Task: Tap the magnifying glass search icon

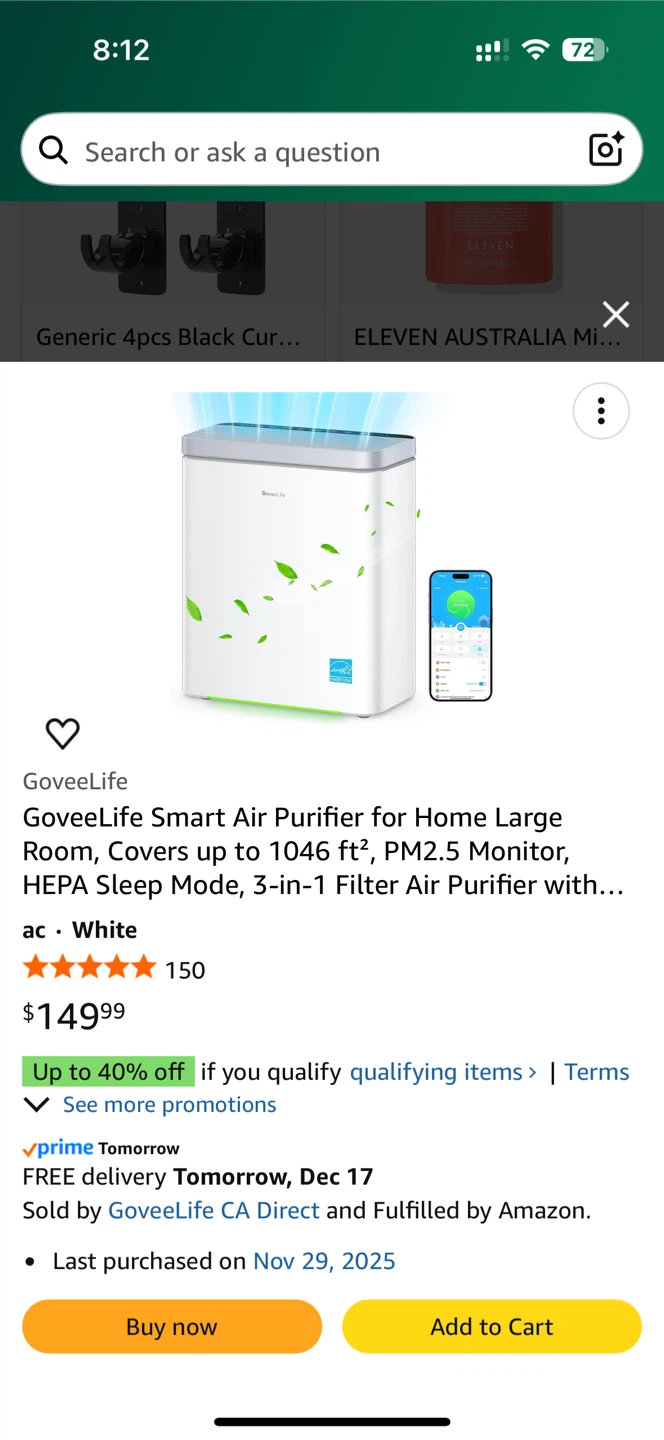Action: [53, 151]
